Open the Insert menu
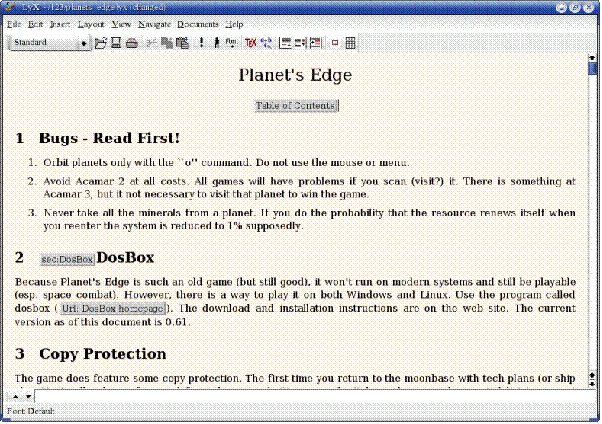This screenshot has width=602, height=424. 60,24
